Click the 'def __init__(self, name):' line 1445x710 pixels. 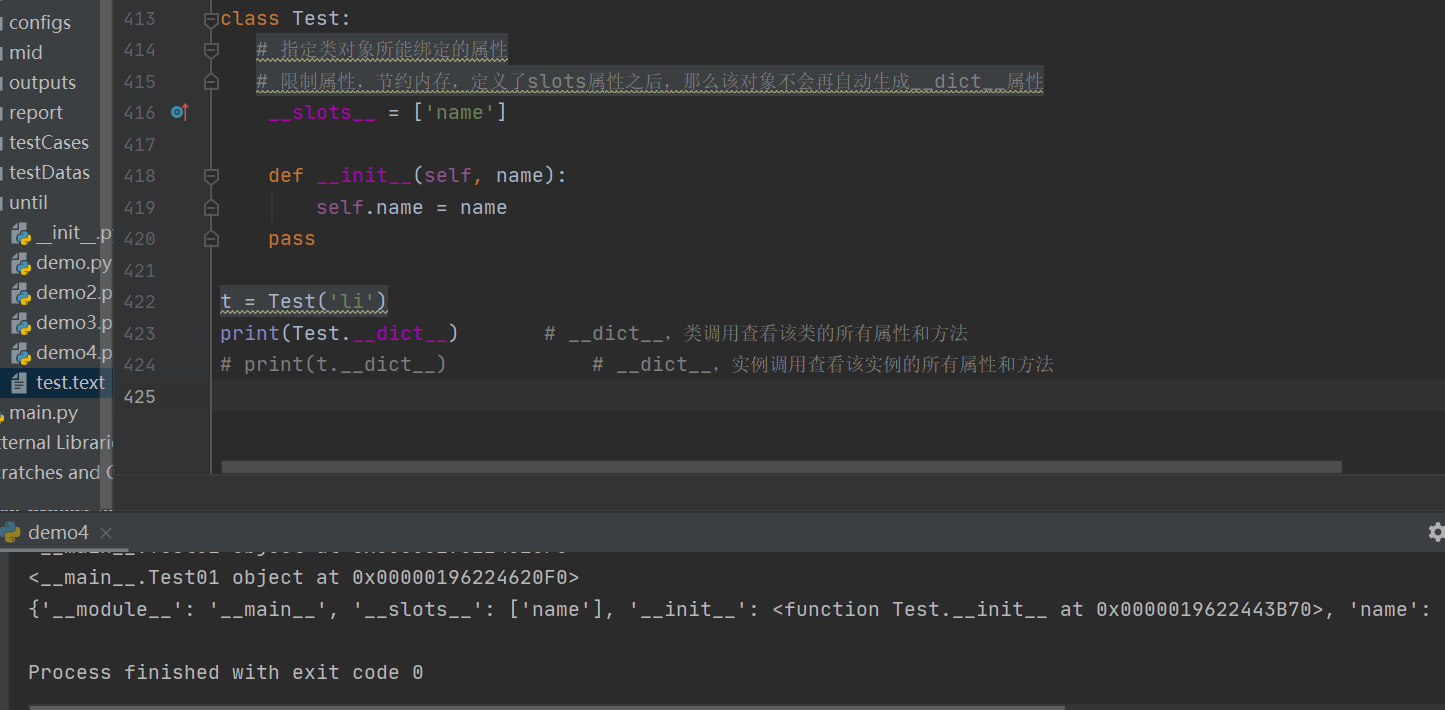coord(417,176)
